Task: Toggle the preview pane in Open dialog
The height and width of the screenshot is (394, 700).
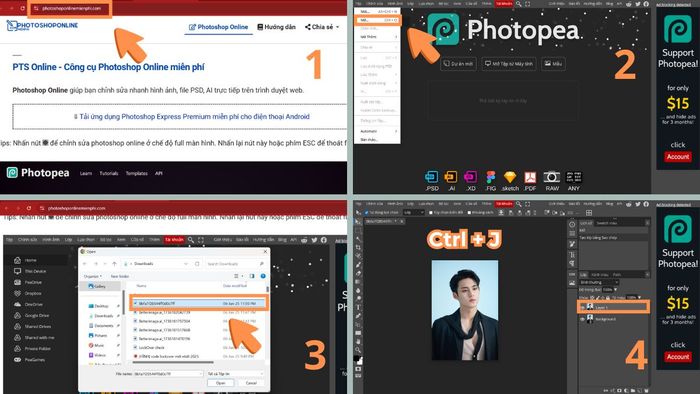Action: coord(252,276)
